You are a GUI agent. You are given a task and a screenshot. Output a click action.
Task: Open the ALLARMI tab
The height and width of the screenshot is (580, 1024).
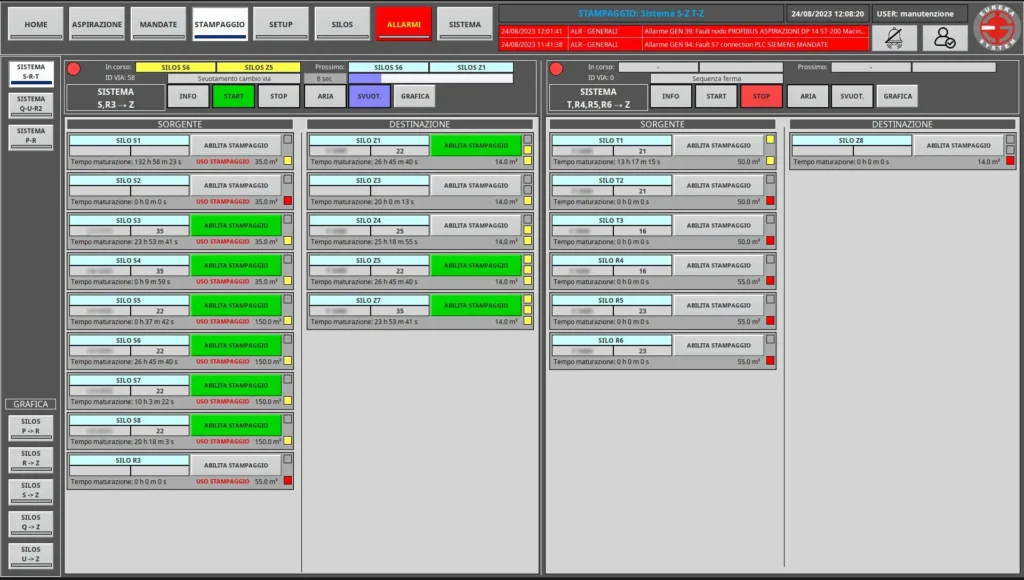404,24
